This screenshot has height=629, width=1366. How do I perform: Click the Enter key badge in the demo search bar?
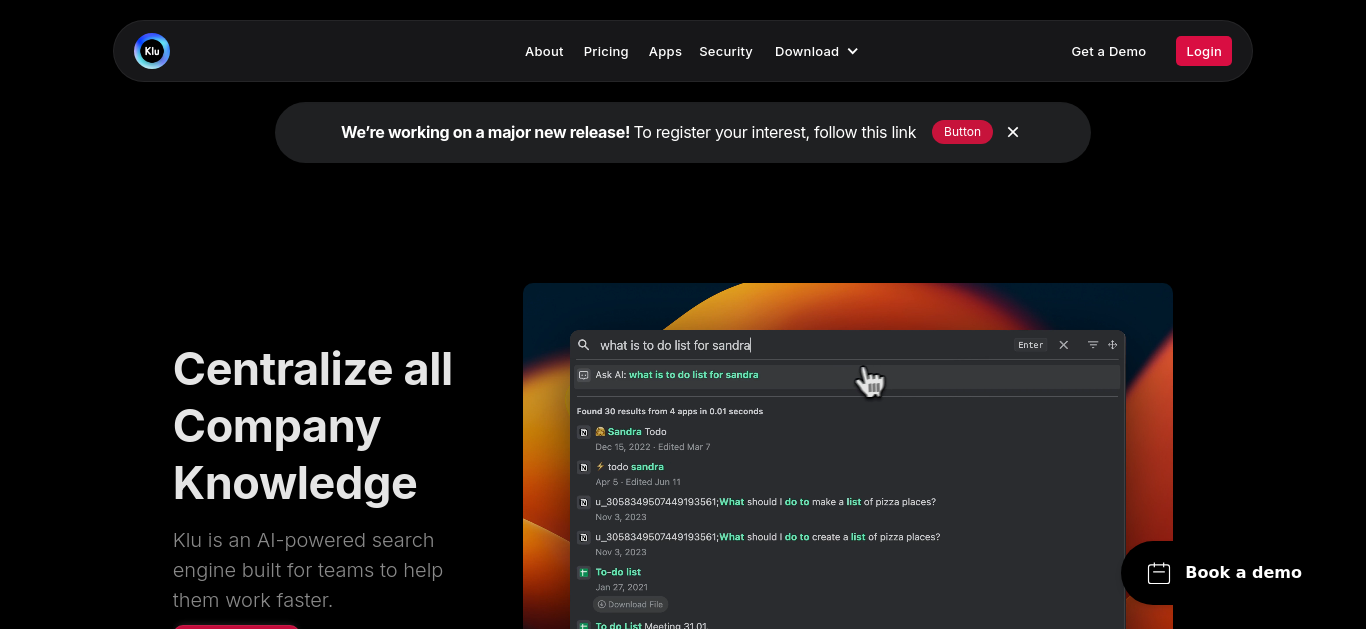tap(1031, 345)
